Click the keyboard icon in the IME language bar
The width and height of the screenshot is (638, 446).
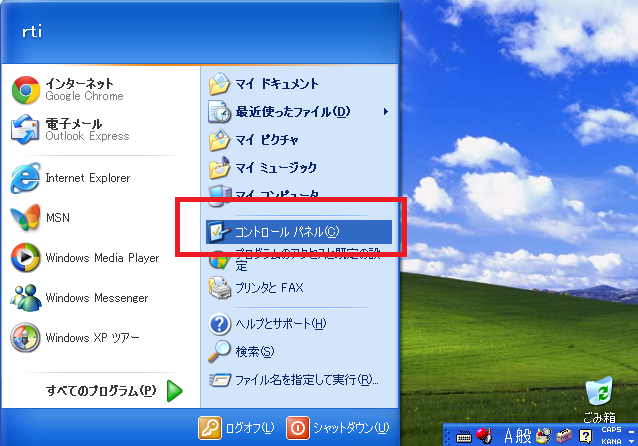[x=463, y=437]
